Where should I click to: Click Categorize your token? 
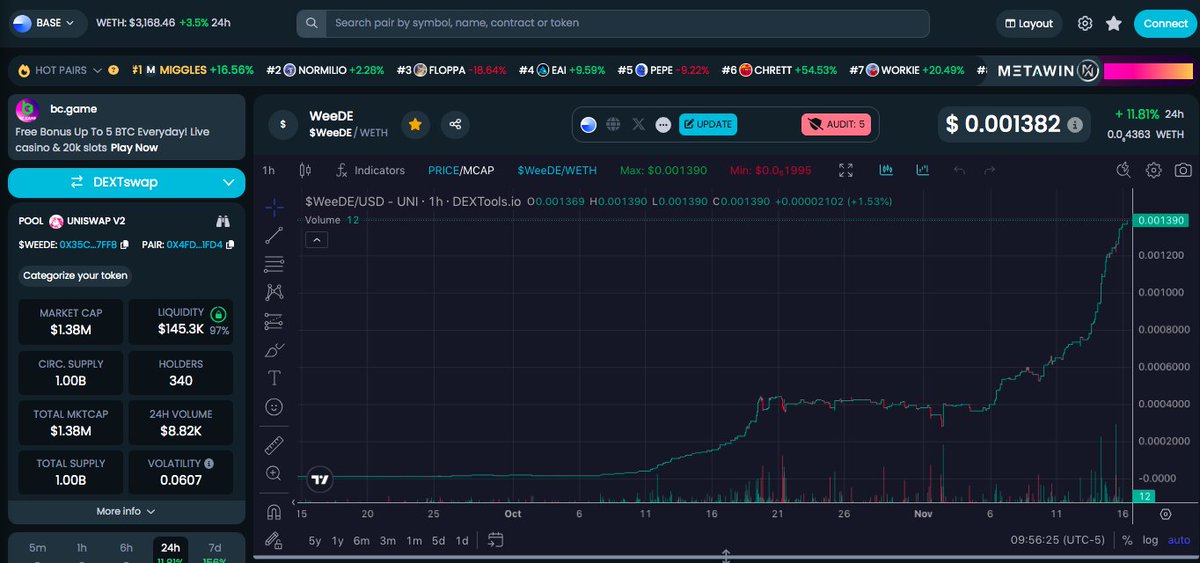(x=76, y=275)
